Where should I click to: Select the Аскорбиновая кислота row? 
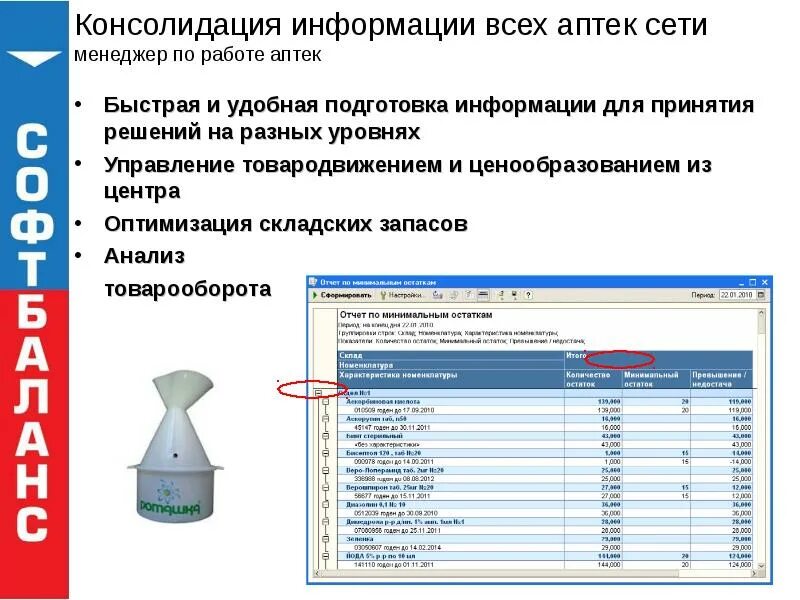(545, 402)
